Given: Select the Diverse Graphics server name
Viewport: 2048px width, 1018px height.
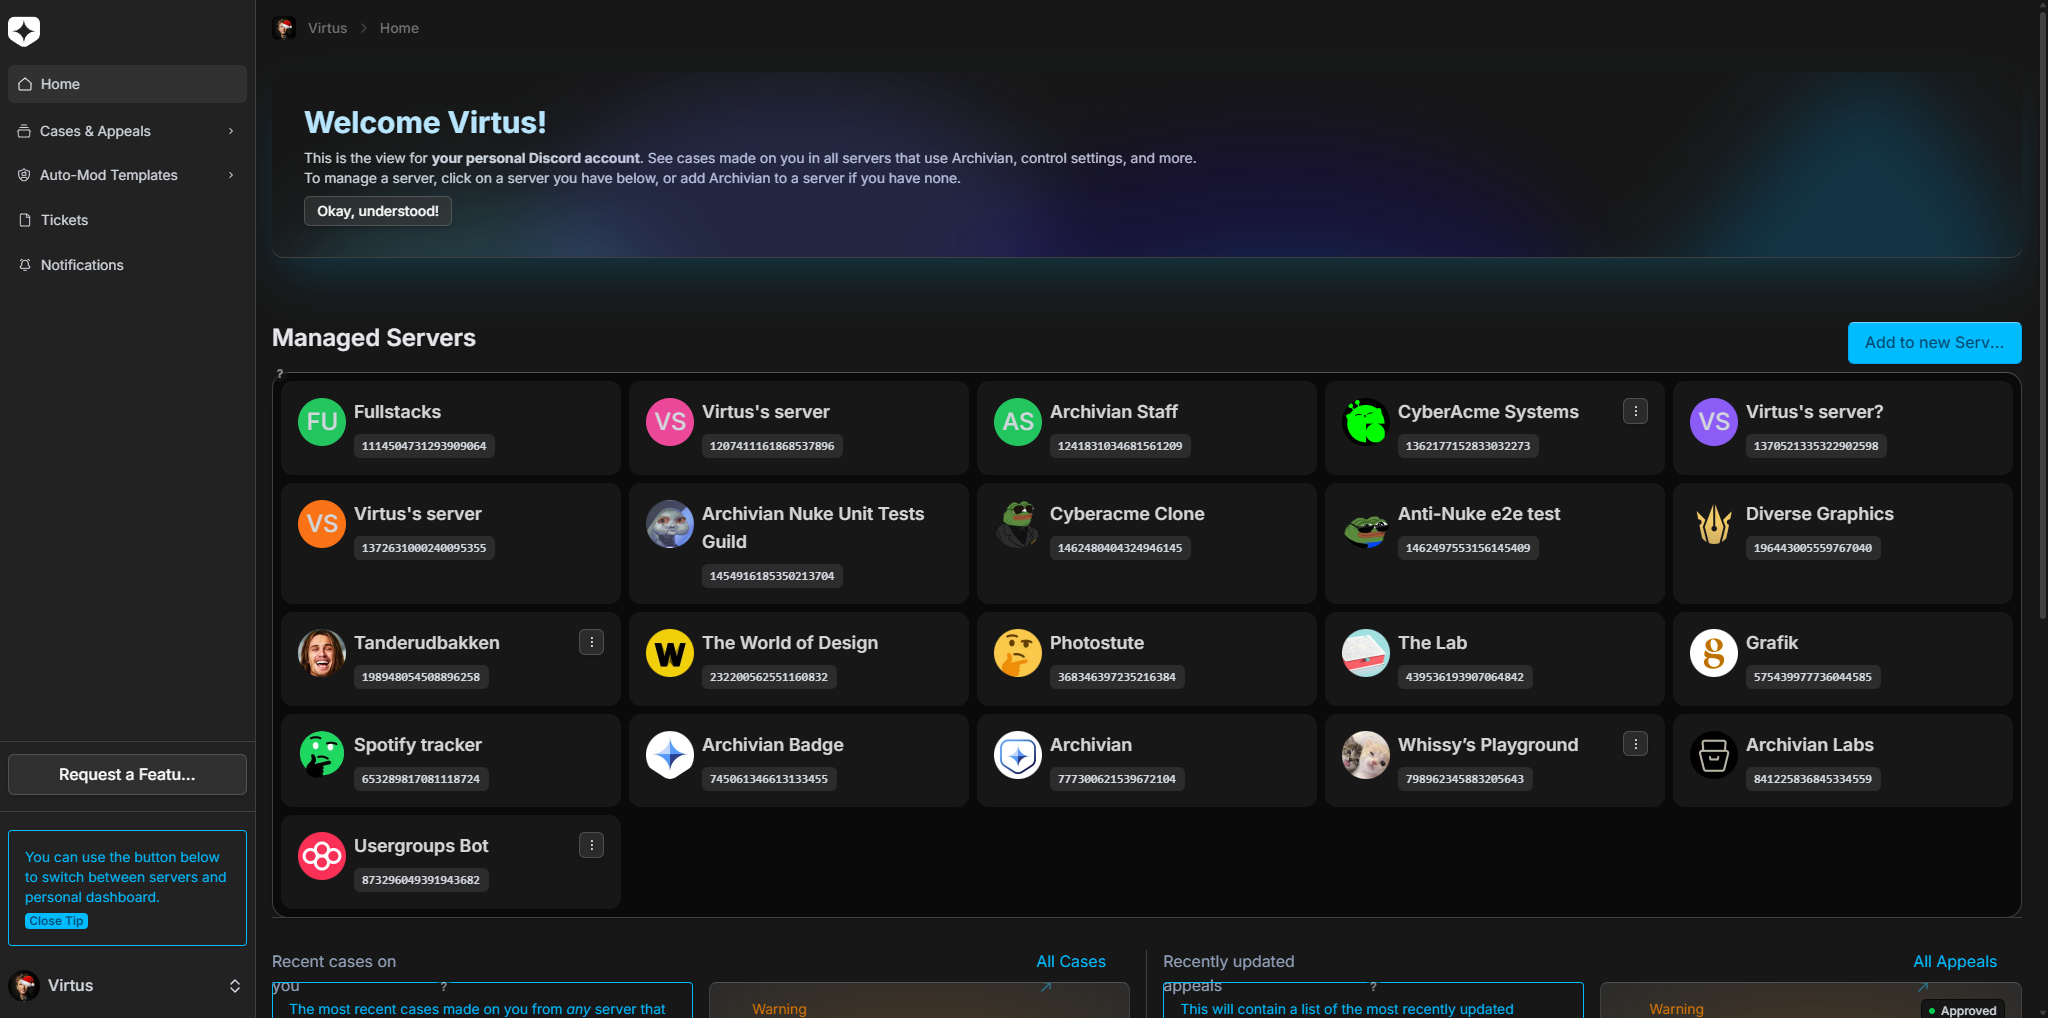Looking at the screenshot, I should pos(1820,514).
